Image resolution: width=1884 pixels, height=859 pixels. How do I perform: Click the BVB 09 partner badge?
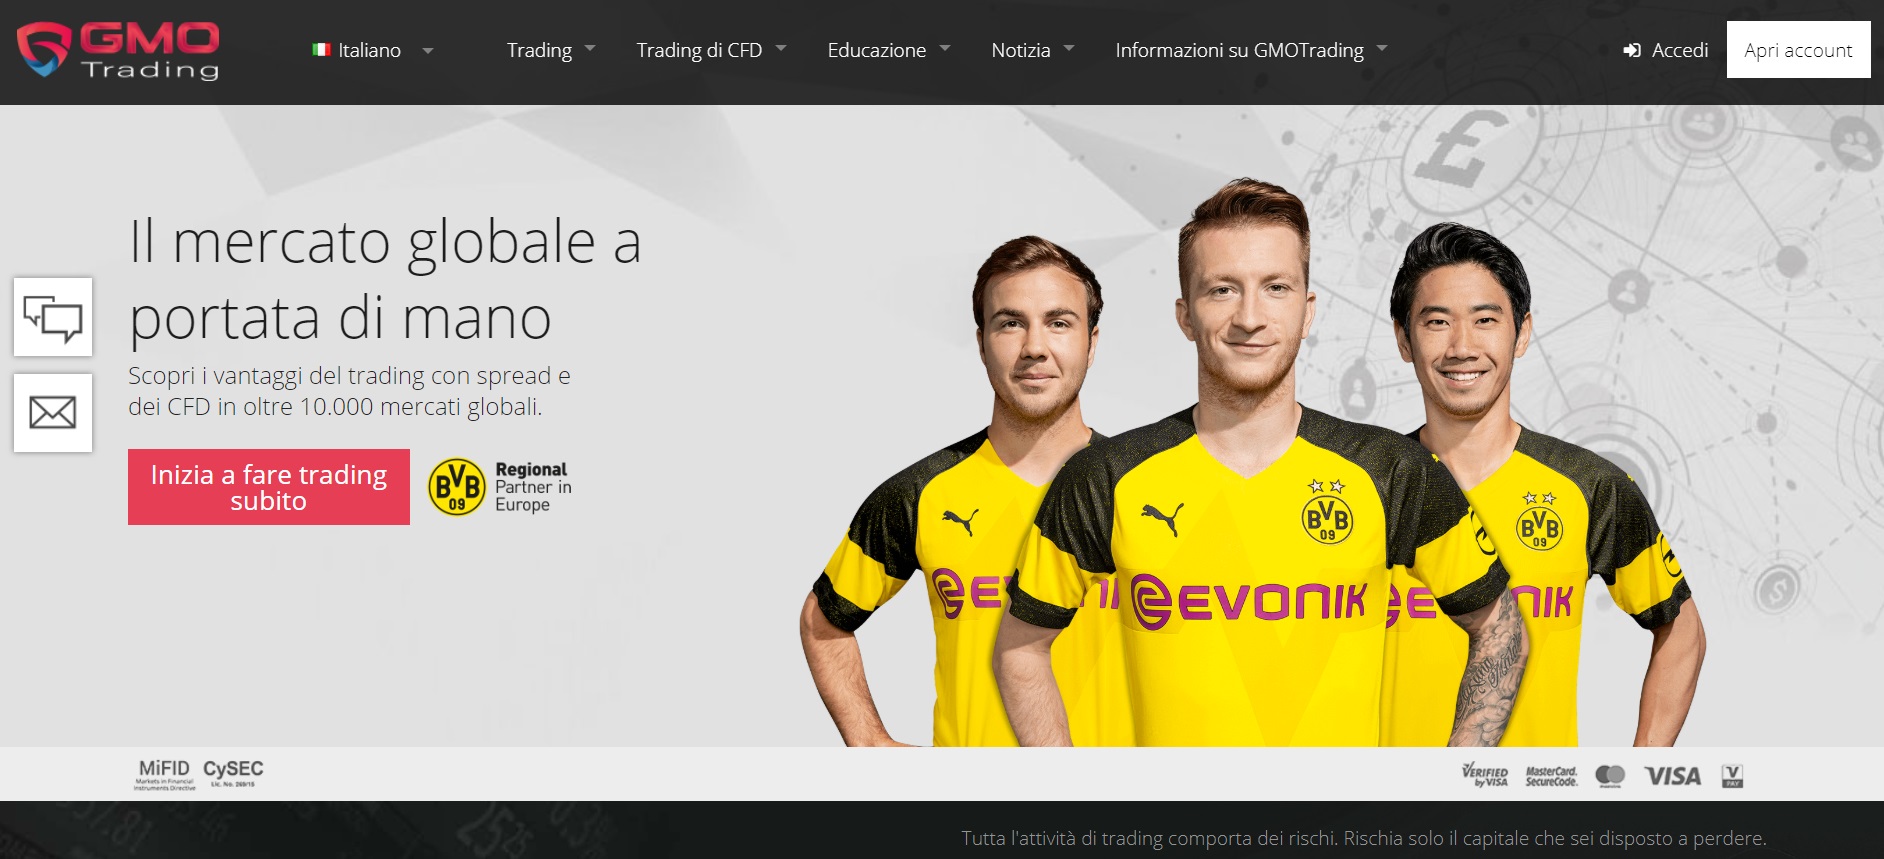(x=456, y=487)
